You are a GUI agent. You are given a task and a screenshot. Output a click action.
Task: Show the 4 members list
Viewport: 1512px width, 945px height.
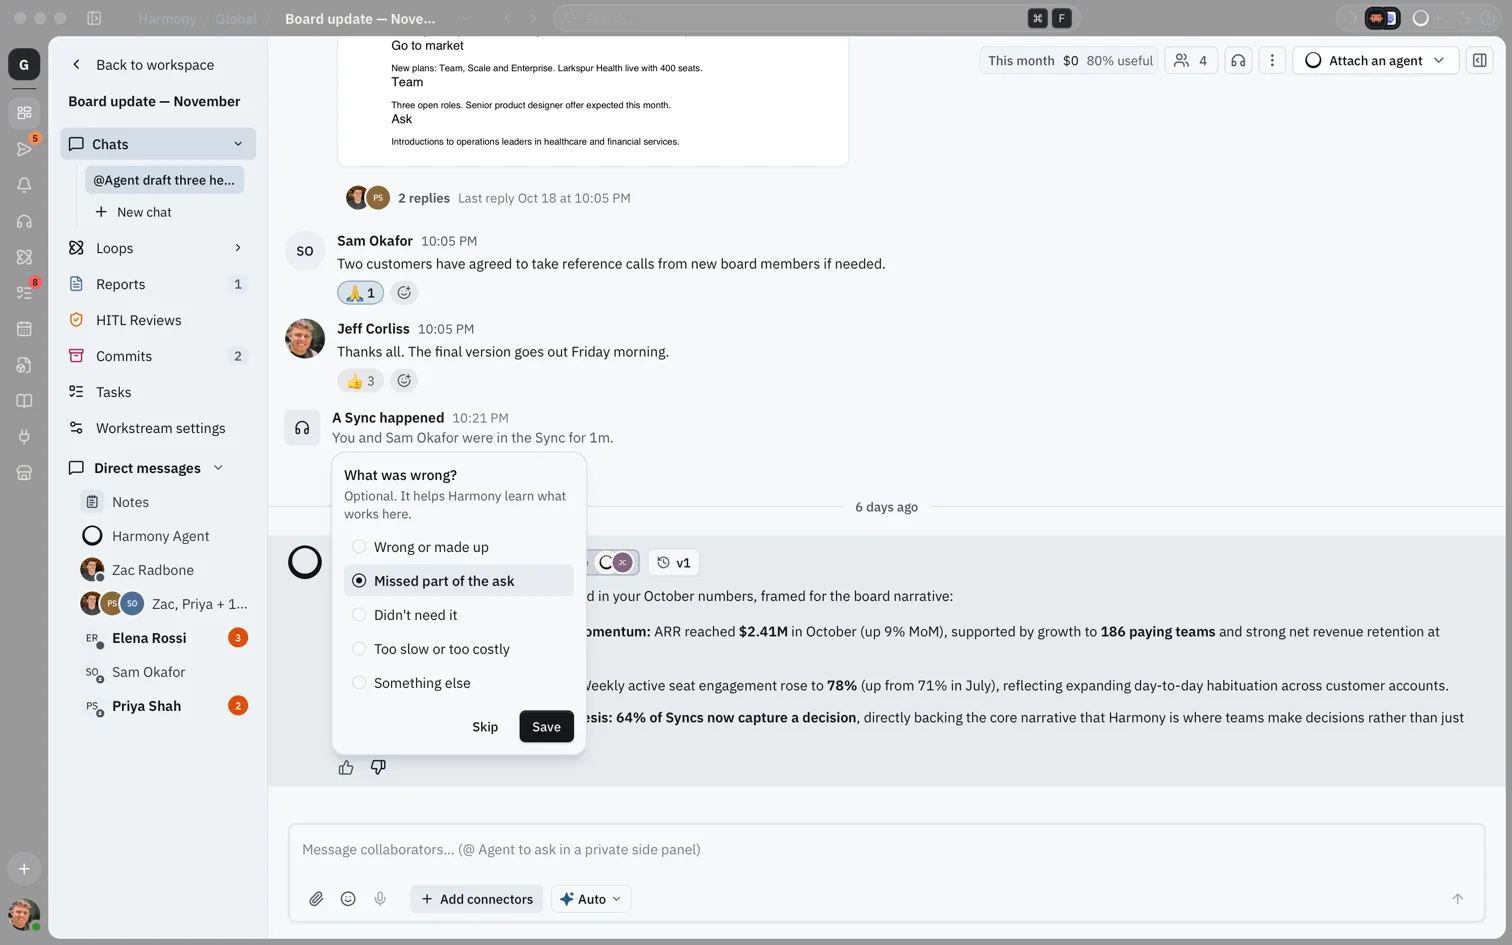point(1191,61)
